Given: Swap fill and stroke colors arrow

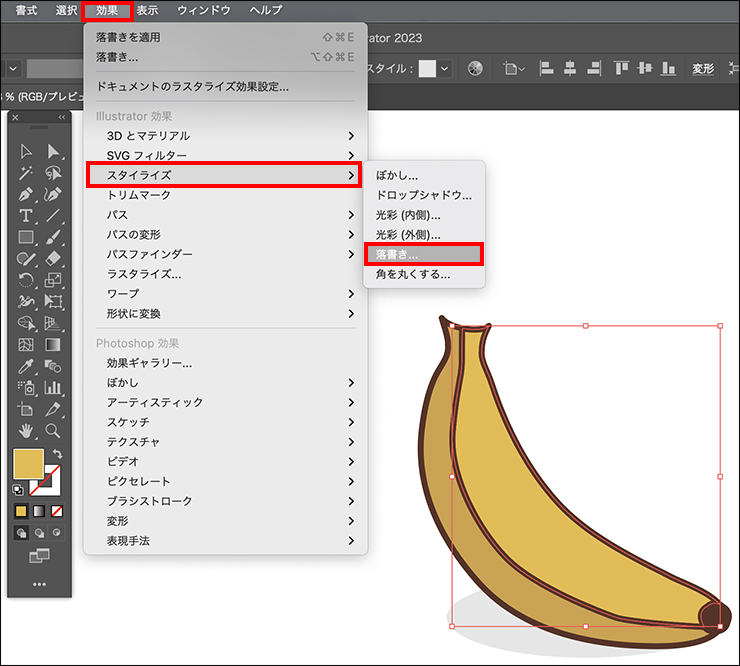Looking at the screenshot, I should point(57,454).
